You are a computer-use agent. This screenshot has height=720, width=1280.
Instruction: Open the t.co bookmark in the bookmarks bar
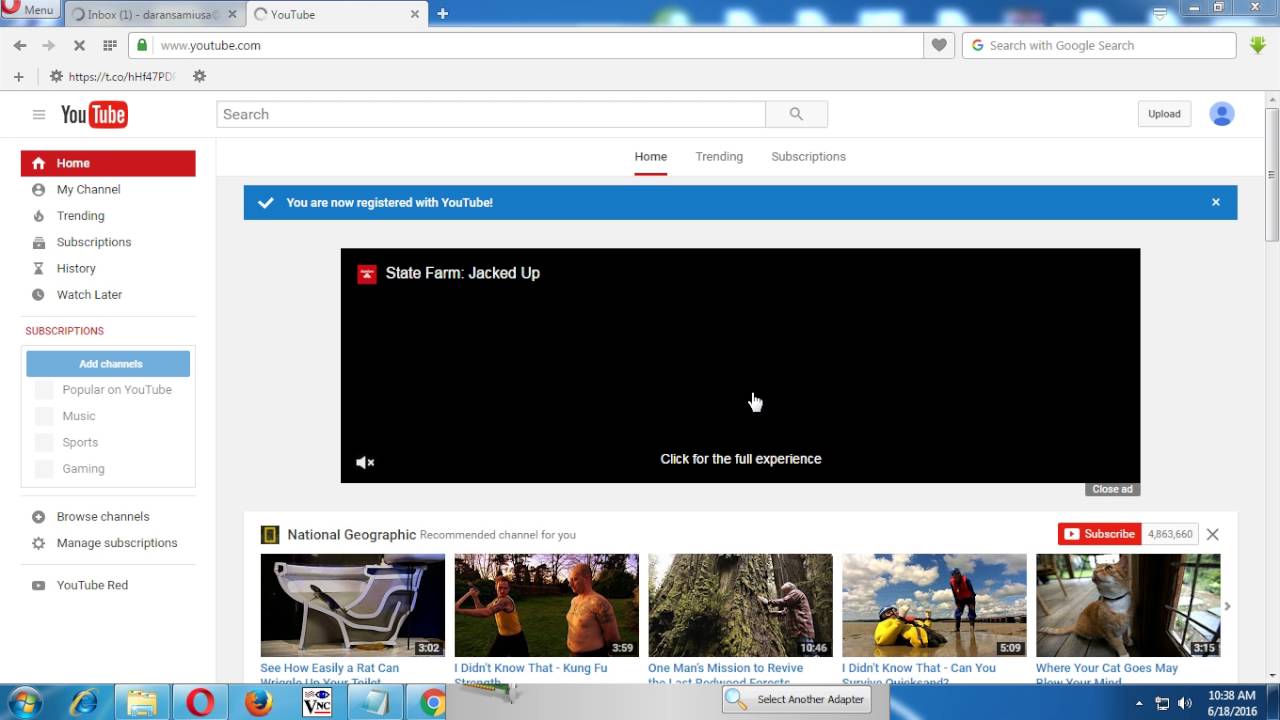click(x=112, y=76)
